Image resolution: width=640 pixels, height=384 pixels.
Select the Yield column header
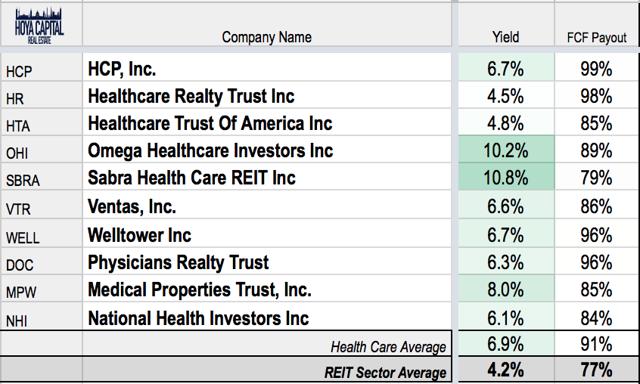coord(506,37)
